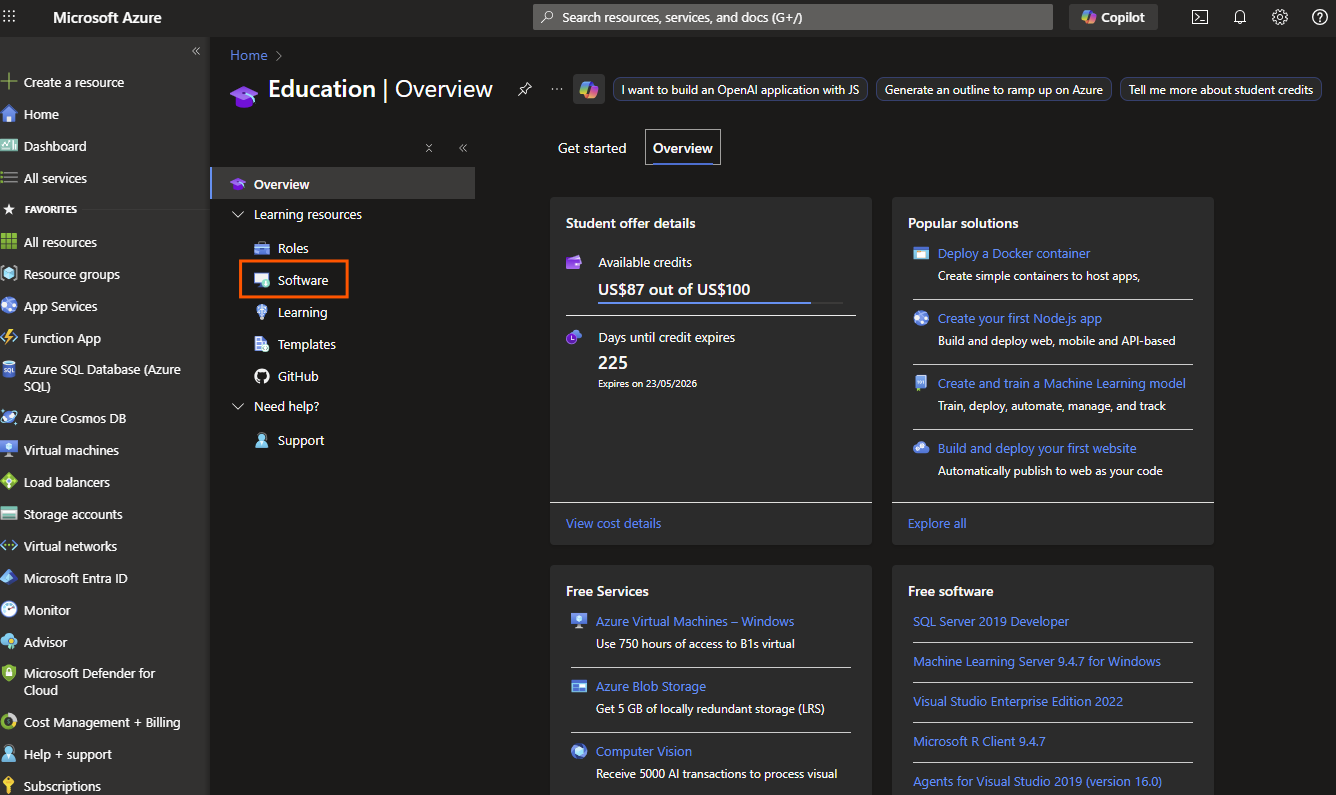The height and width of the screenshot is (795, 1336).
Task: Open Templates in the Education menu
Action: tap(306, 344)
